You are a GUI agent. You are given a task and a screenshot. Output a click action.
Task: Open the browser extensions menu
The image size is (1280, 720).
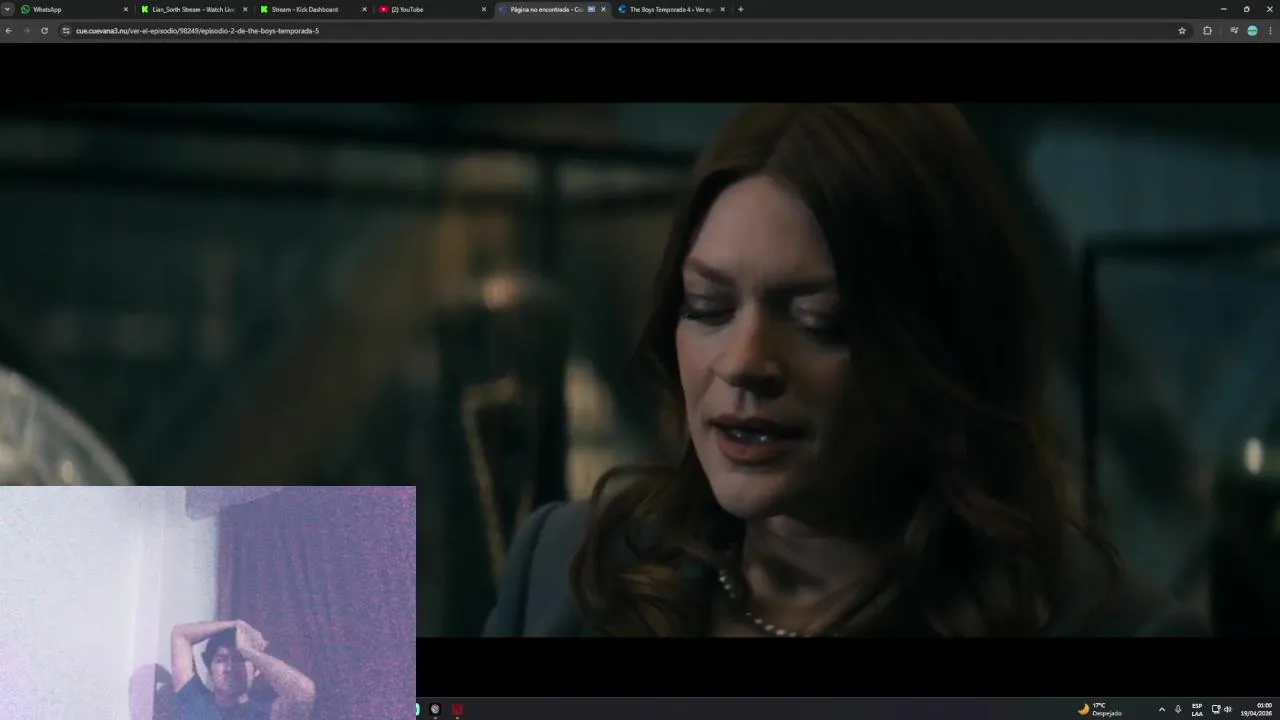[1207, 31]
